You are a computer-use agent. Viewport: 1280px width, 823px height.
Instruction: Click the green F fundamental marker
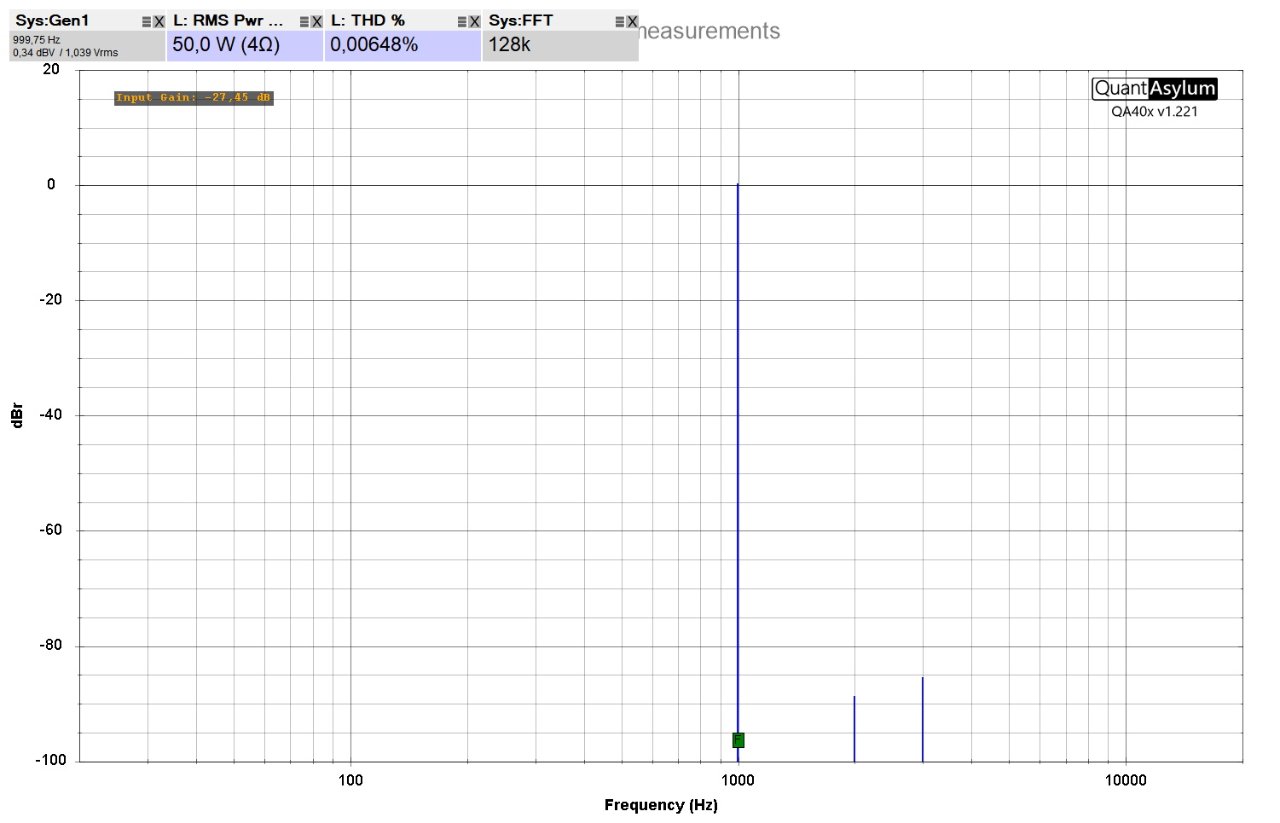(x=738, y=740)
